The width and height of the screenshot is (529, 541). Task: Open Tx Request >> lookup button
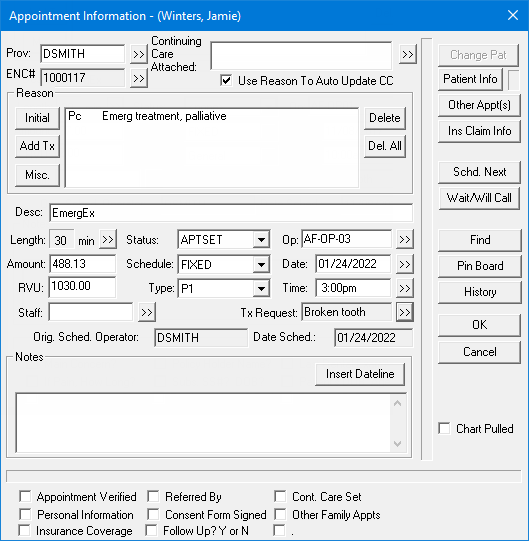pyautogui.click(x=405, y=312)
